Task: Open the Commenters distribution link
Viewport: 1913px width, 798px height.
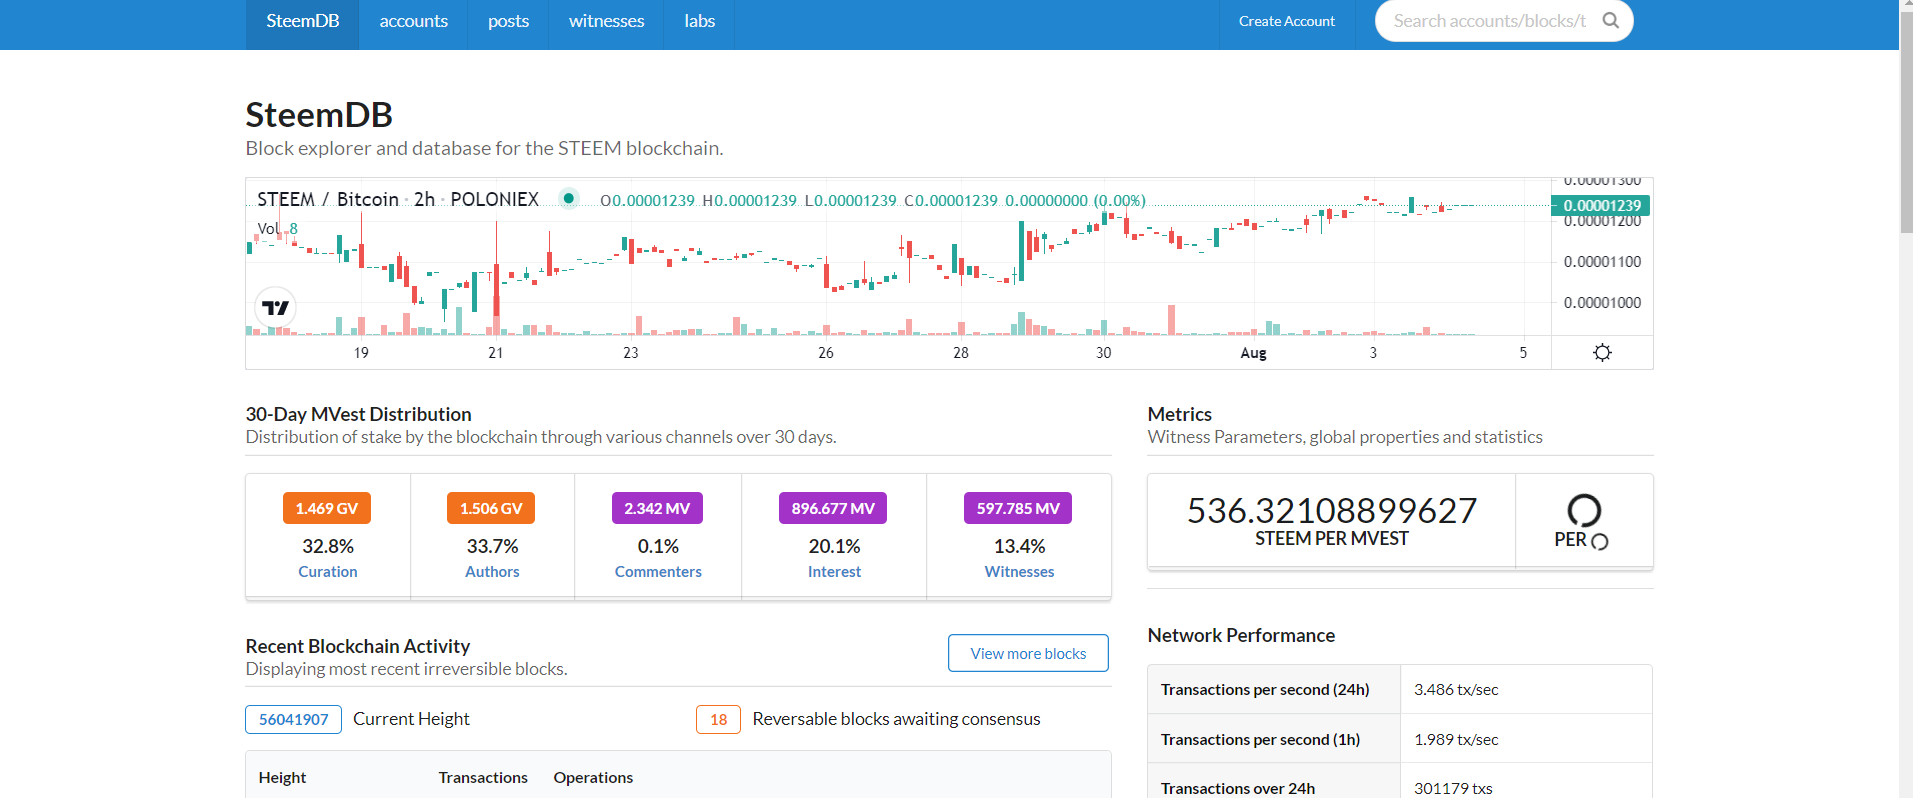Action: click(x=658, y=572)
